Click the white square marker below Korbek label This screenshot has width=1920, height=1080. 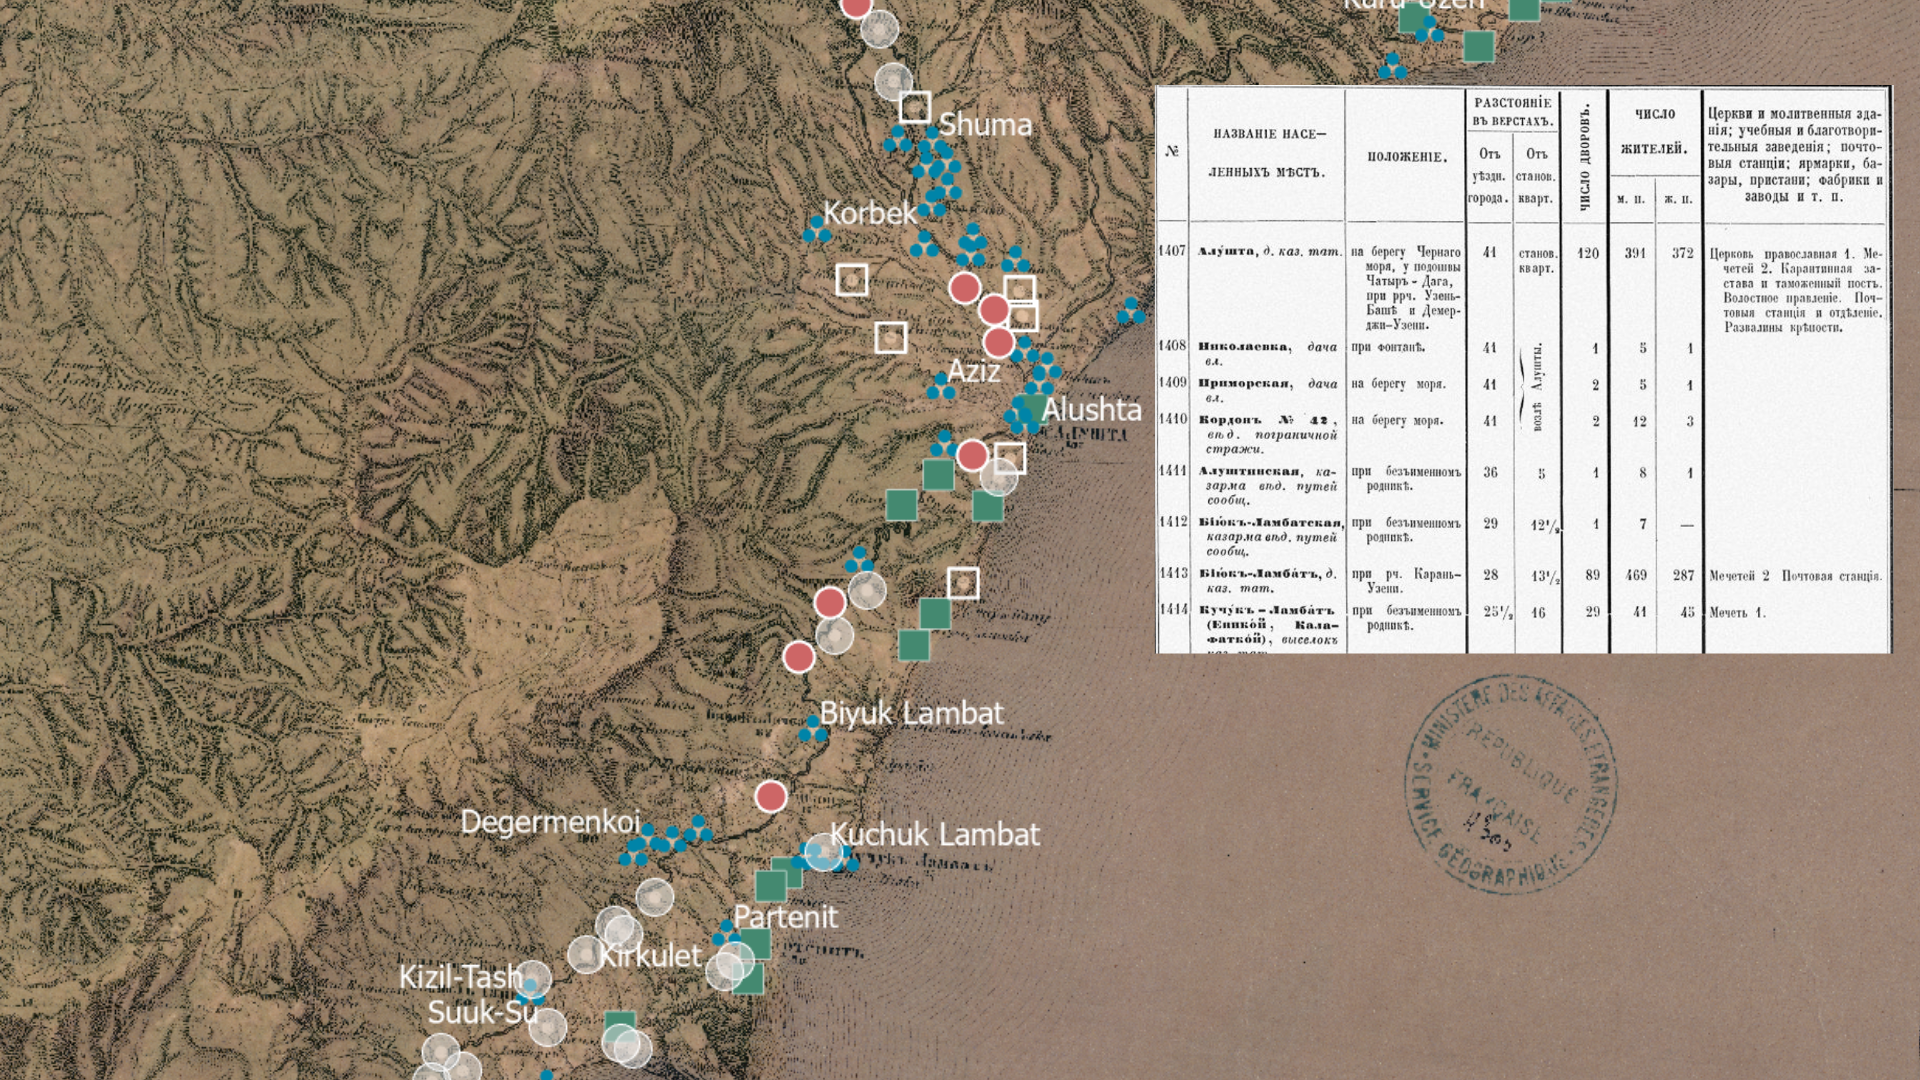[852, 280]
